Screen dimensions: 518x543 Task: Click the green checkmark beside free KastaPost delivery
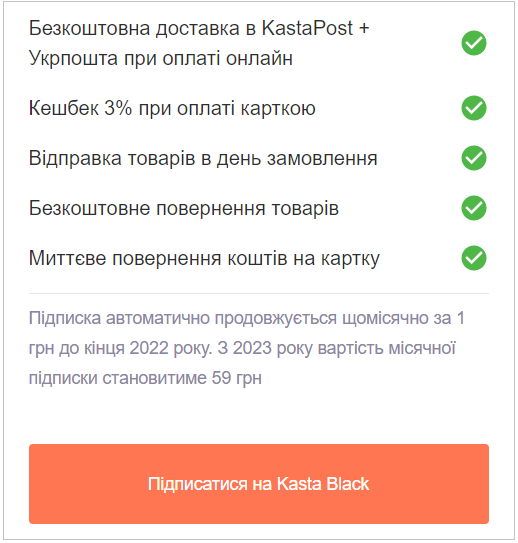[474, 43]
